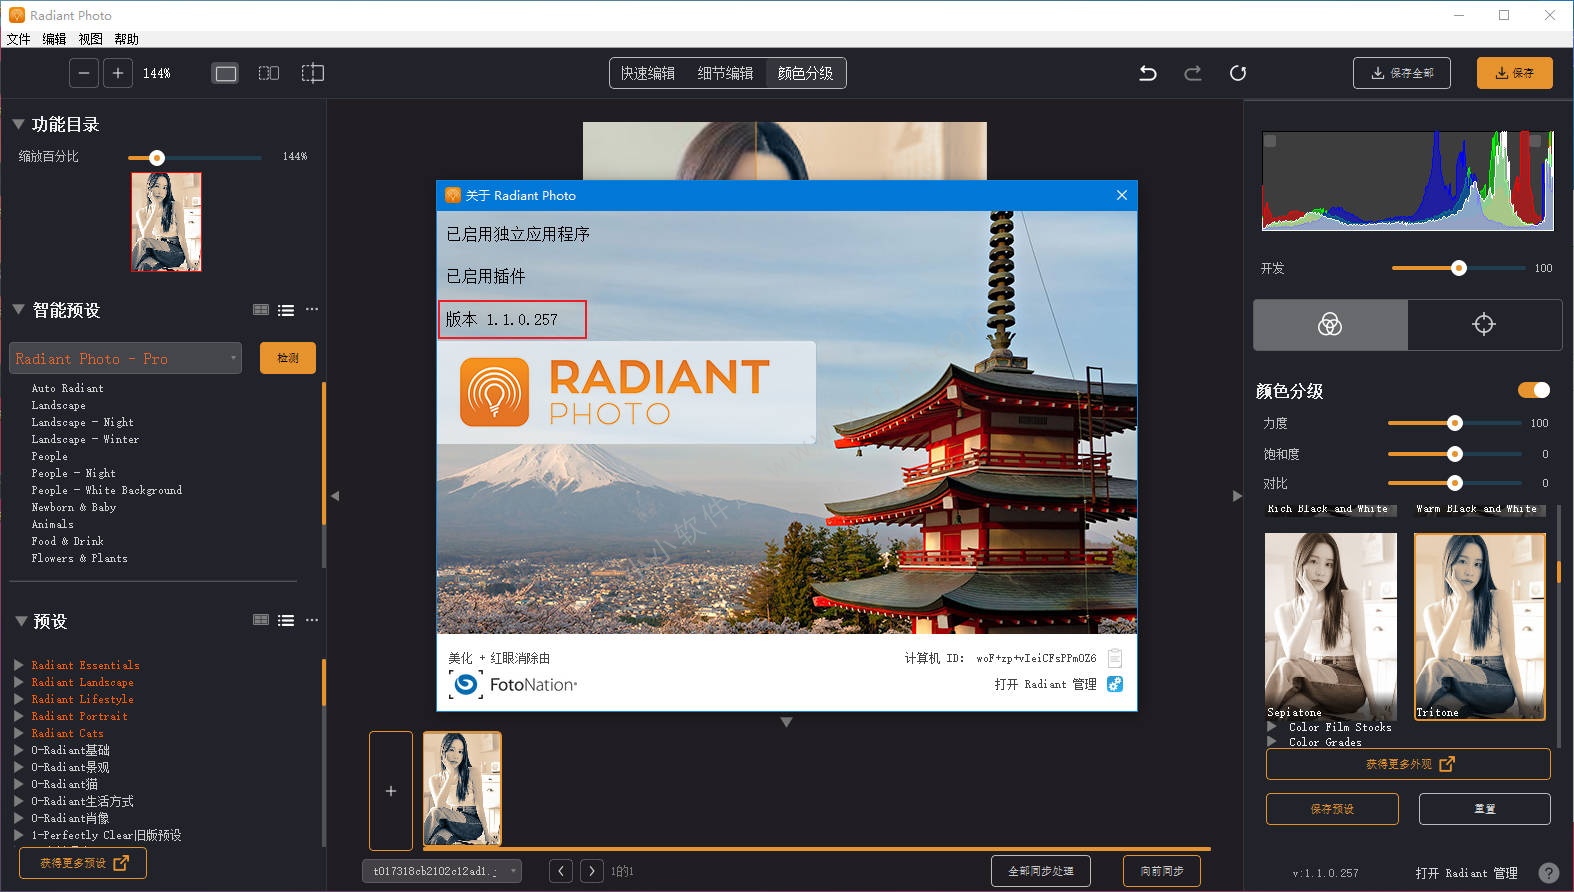This screenshot has height=892, width=1574.
Task: Switch to 颜色分级 tab
Action: tap(805, 73)
